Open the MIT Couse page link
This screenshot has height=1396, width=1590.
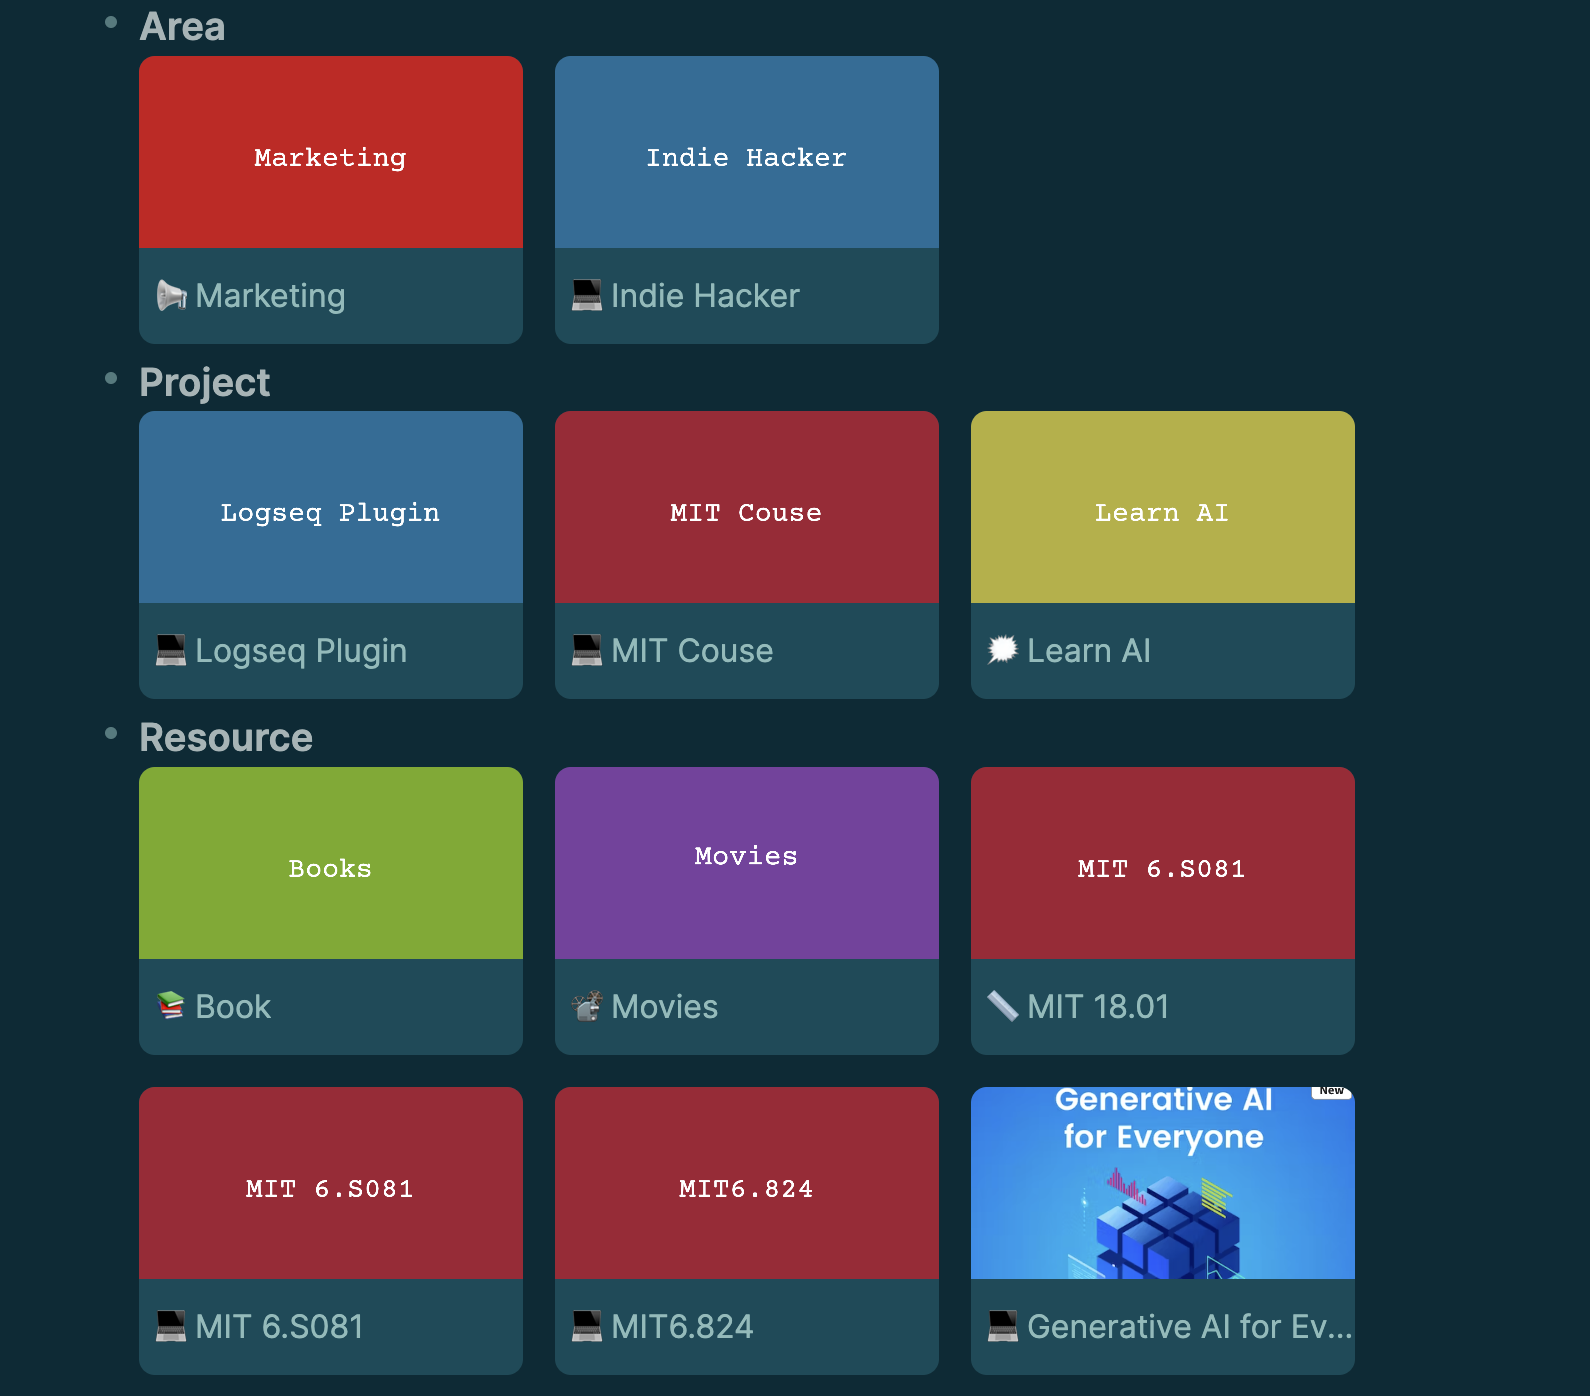point(691,651)
